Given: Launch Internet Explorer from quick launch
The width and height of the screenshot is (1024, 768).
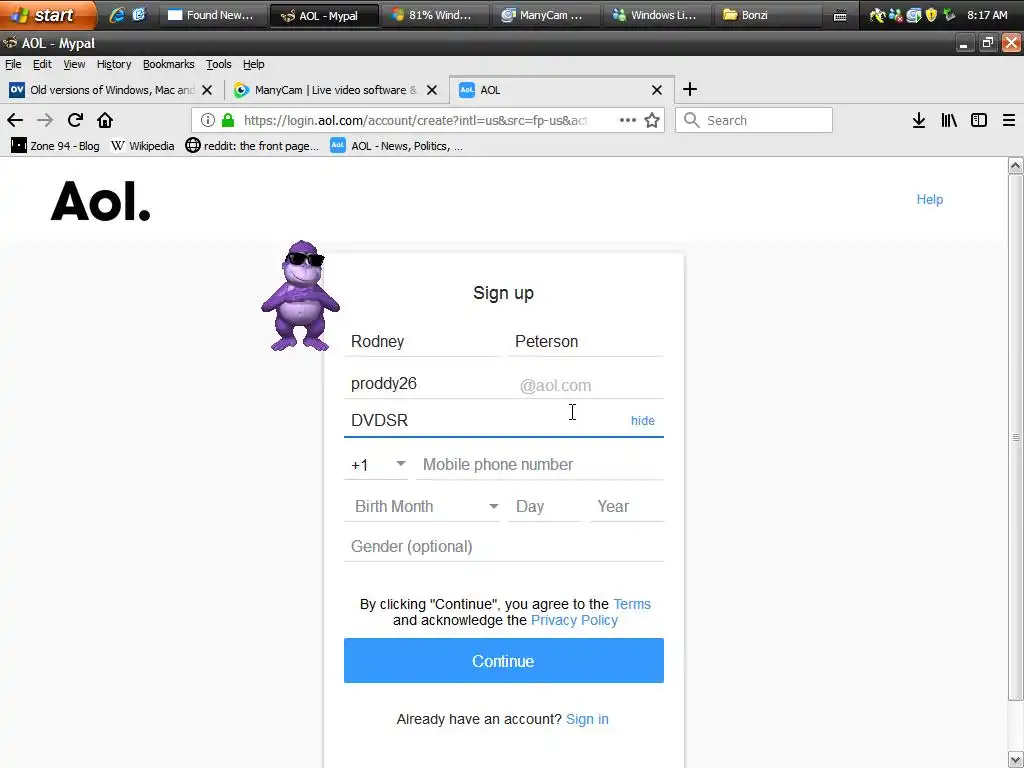Looking at the screenshot, I should click(x=117, y=15).
